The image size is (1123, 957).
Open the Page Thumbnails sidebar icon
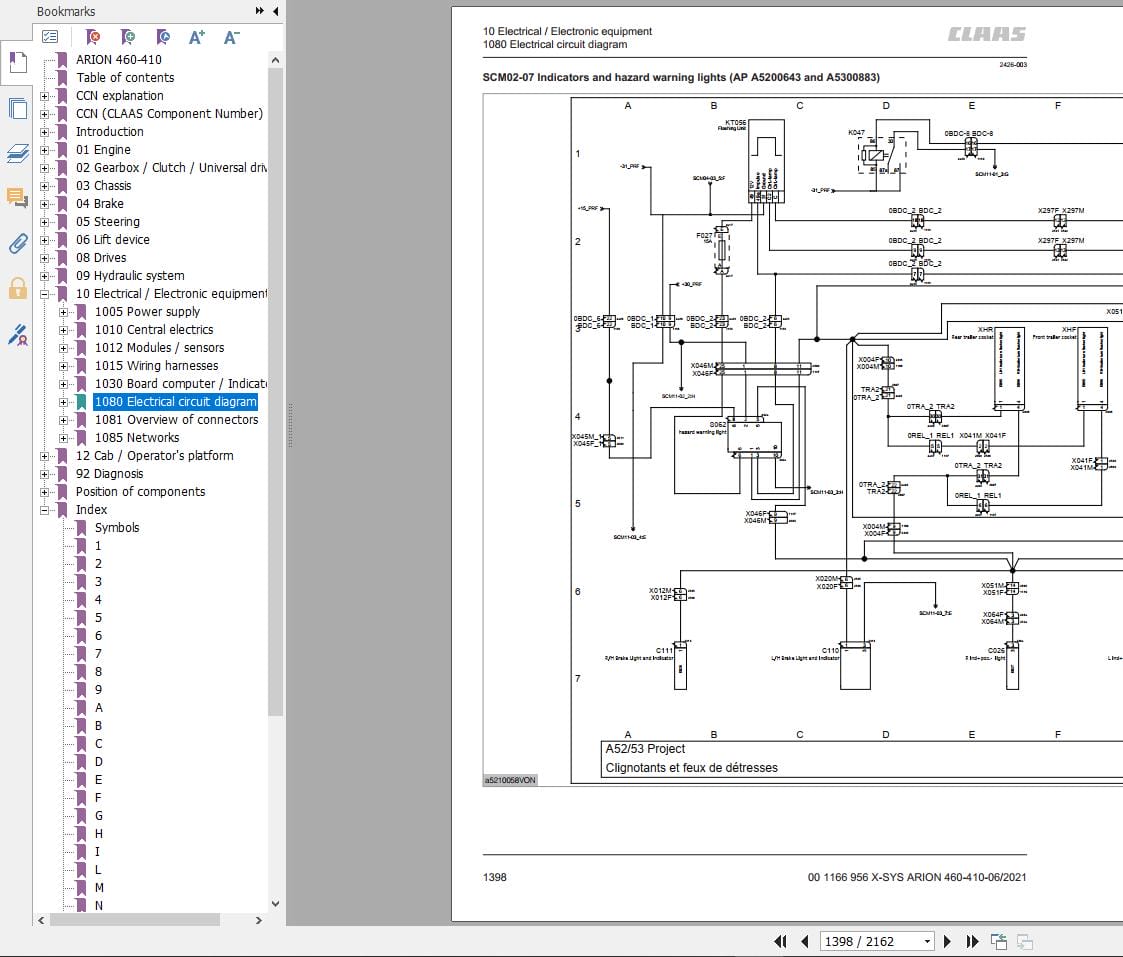[17, 109]
